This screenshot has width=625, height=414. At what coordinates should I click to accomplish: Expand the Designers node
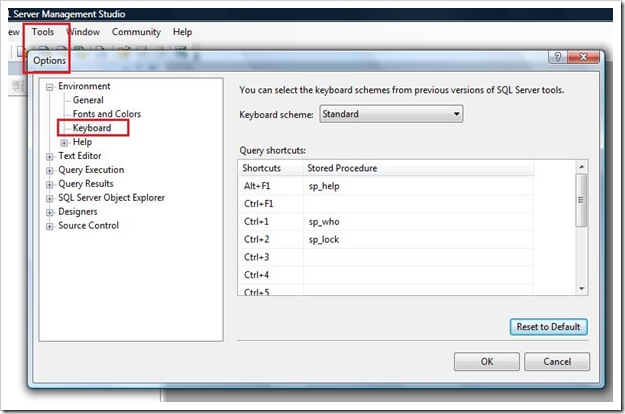49,212
